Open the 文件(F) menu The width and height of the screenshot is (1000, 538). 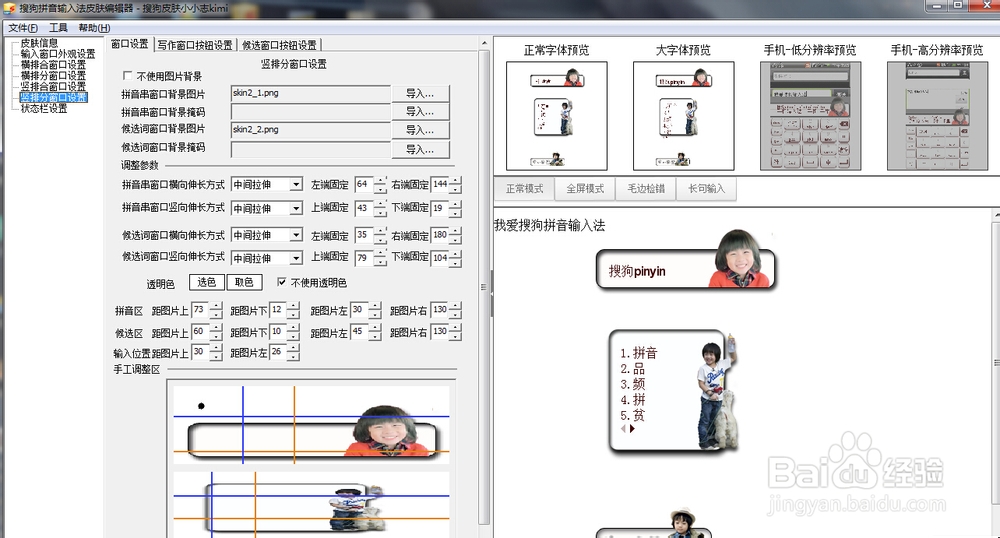(23, 28)
